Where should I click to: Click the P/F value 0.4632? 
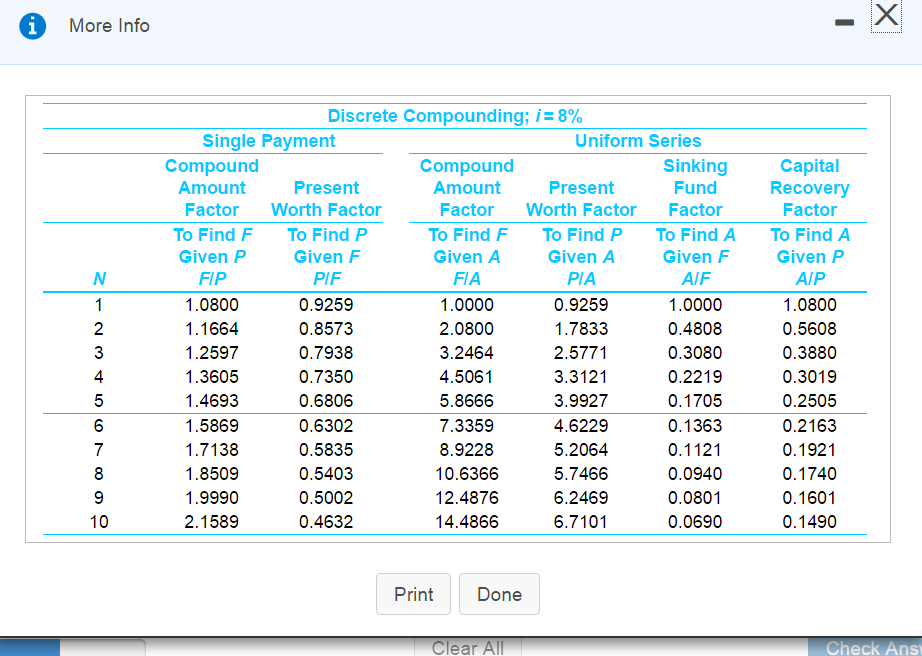pos(326,522)
